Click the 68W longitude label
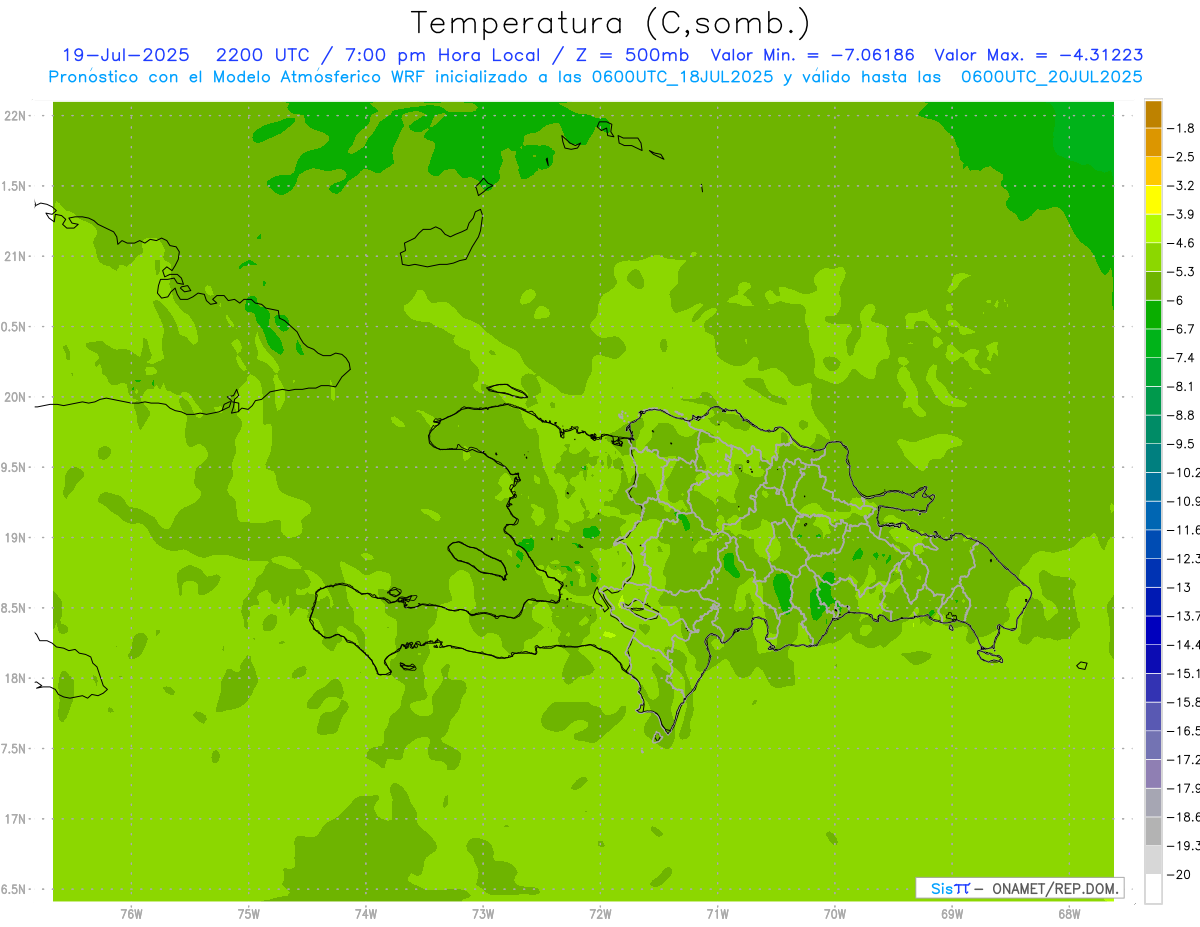The image size is (1200, 927). (x=1069, y=914)
